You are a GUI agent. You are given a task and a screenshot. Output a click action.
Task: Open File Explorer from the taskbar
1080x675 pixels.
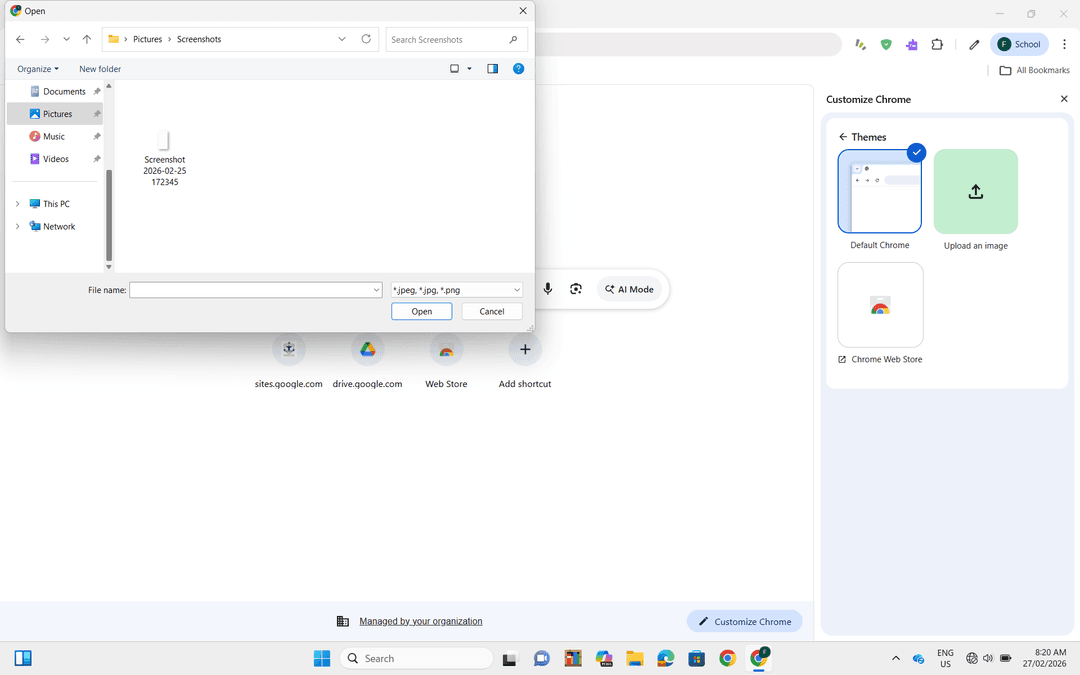634,658
